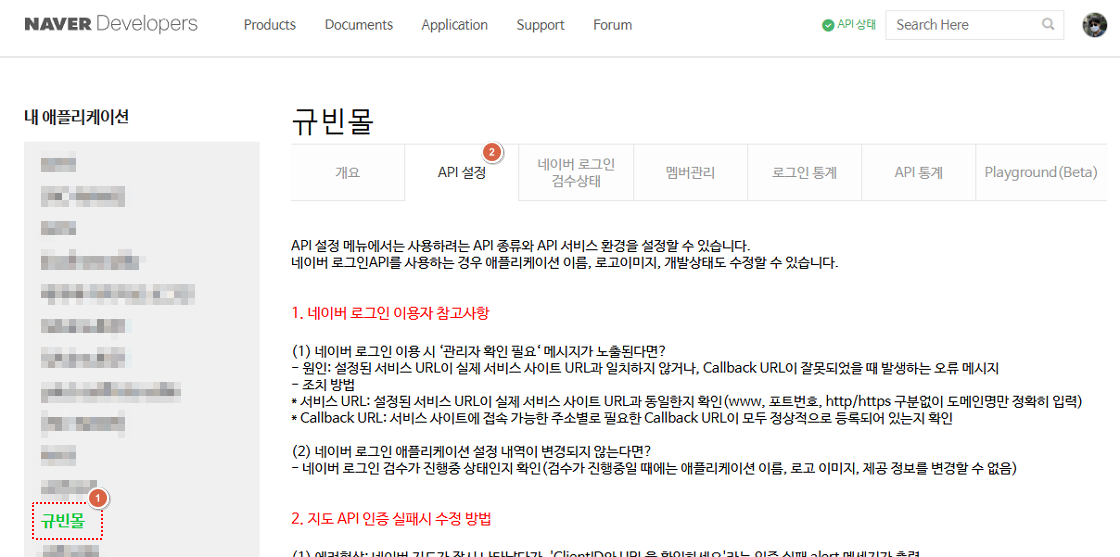Open the Application menu
1120x557 pixels.
pyautogui.click(x=454, y=25)
